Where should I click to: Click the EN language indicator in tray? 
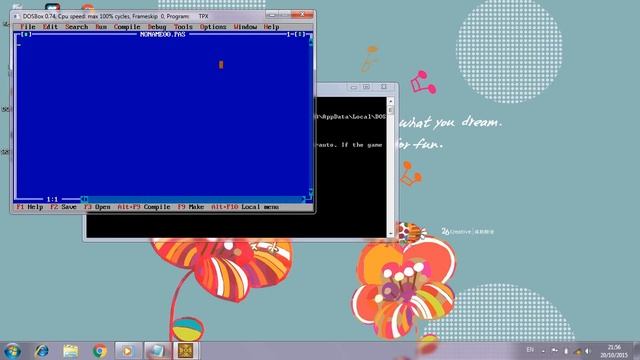point(530,350)
